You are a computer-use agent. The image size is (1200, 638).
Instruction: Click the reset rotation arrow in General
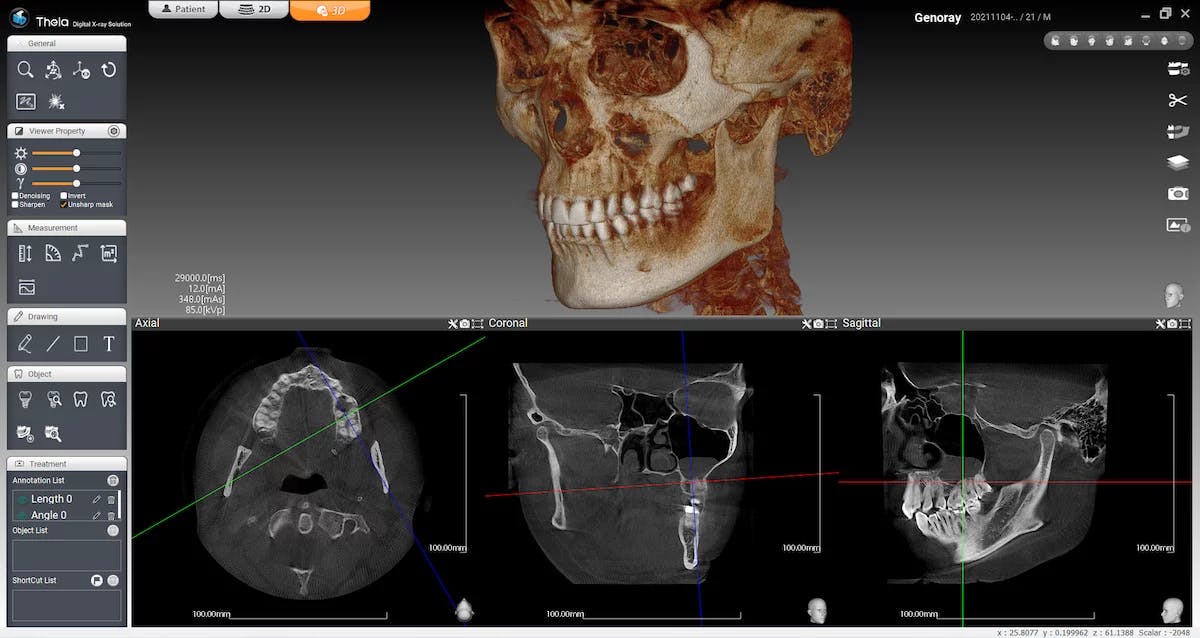(109, 70)
